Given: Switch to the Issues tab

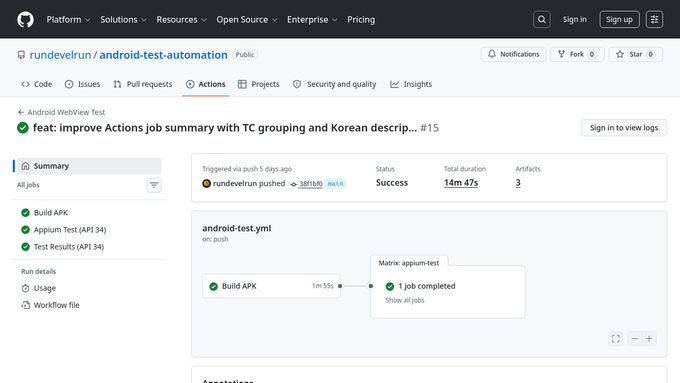Looking at the screenshot, I should click(x=82, y=84).
